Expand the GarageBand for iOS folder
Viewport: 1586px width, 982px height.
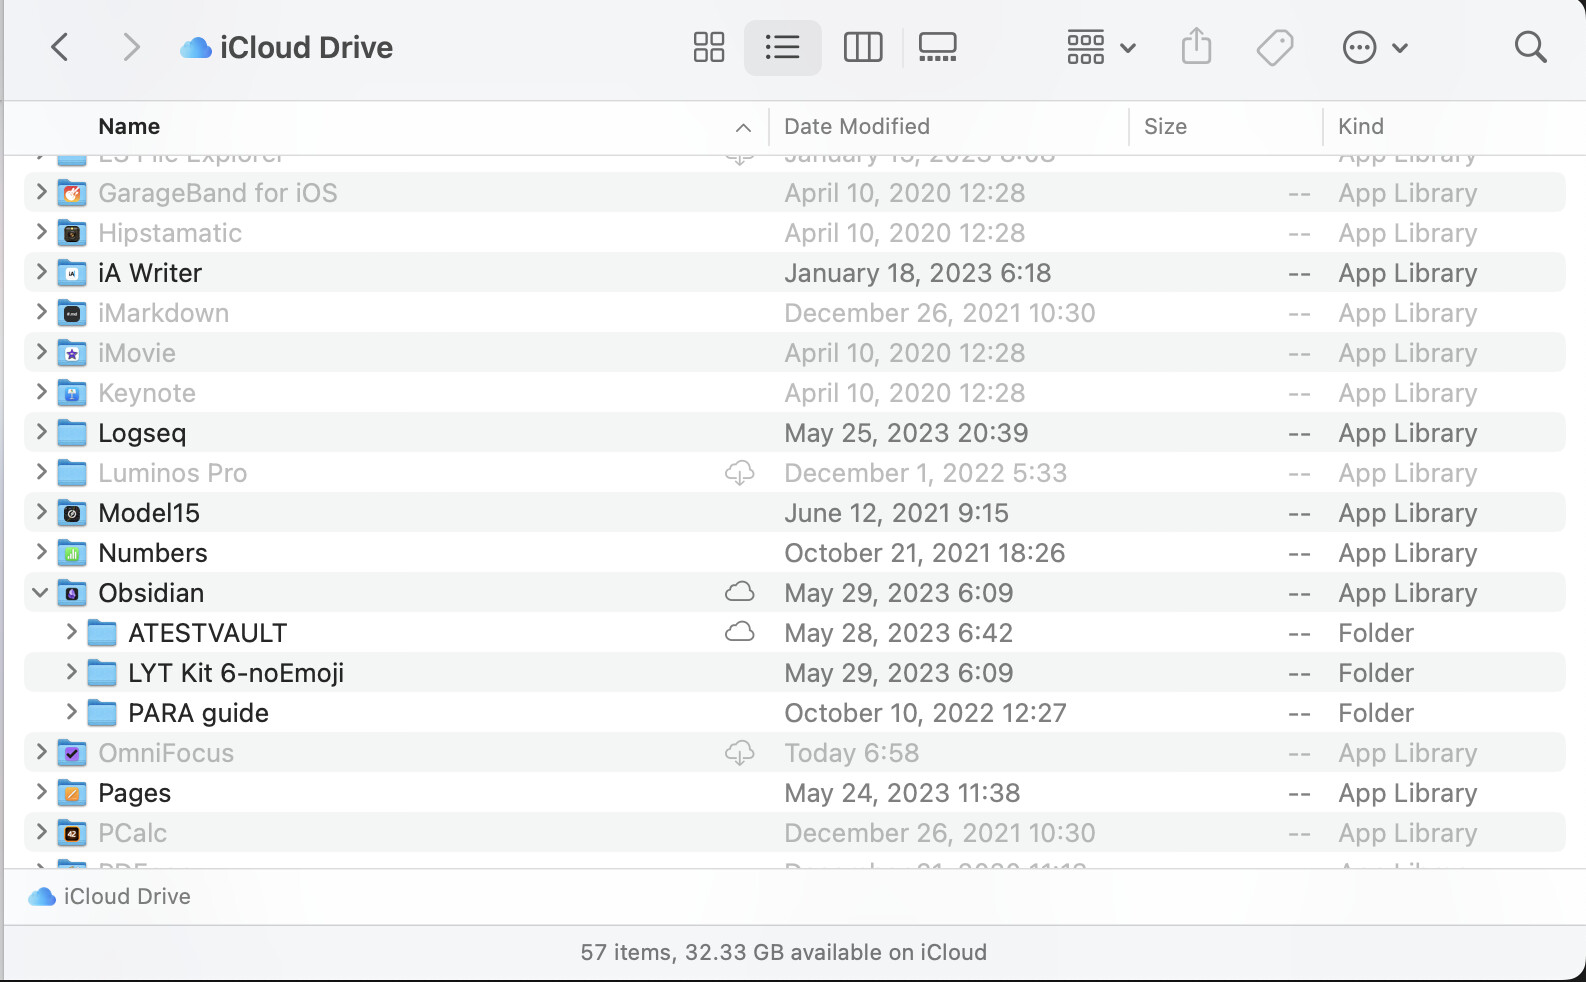[41, 192]
